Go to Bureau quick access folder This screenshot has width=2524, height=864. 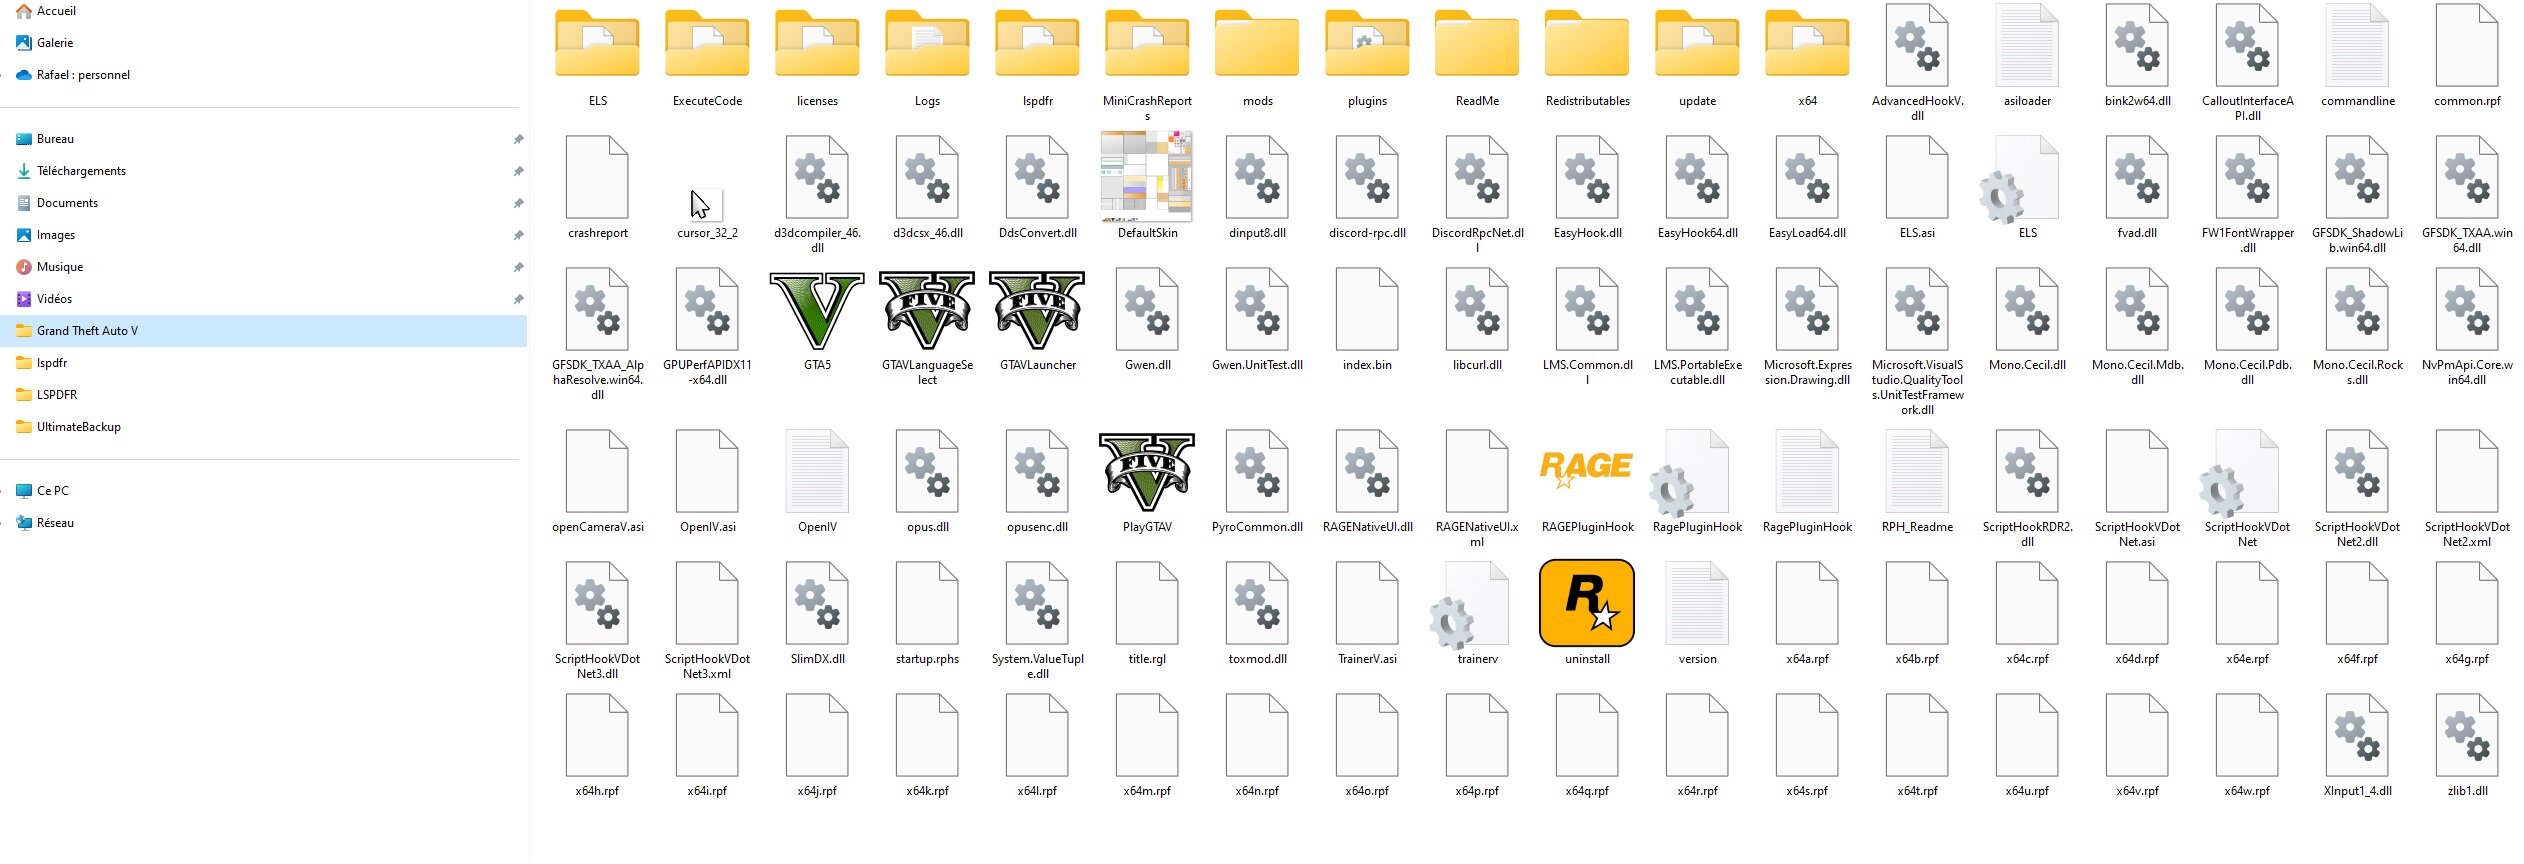coord(55,139)
